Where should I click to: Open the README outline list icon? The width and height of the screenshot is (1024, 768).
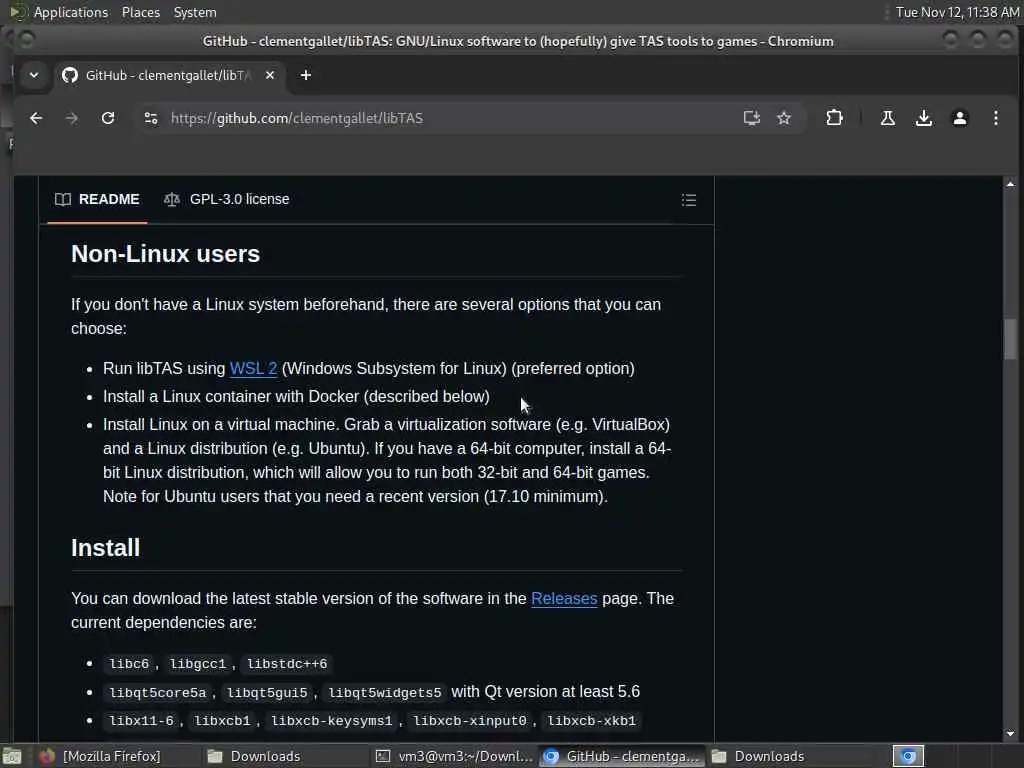coord(688,200)
